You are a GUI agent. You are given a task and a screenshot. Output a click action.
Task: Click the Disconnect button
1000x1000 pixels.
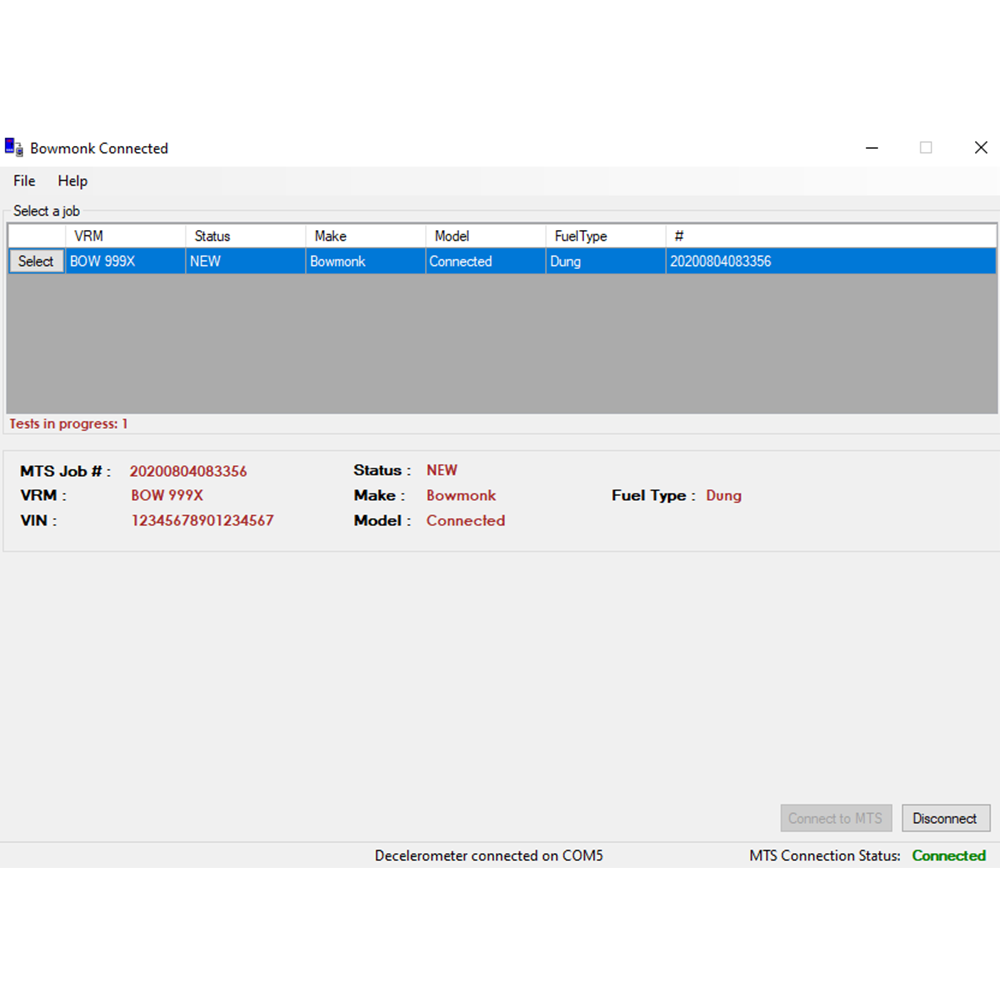(x=945, y=818)
